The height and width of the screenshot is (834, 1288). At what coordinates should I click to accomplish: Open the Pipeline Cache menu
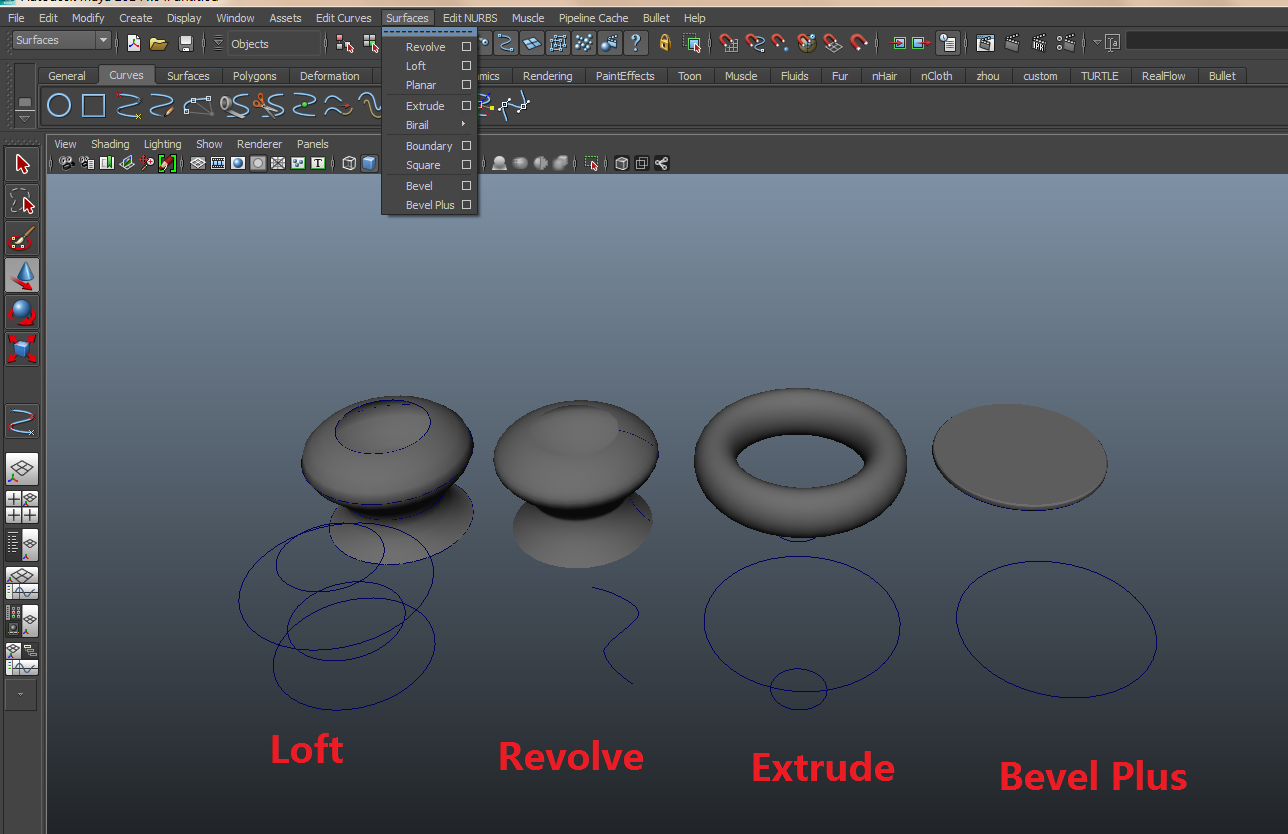click(x=594, y=18)
